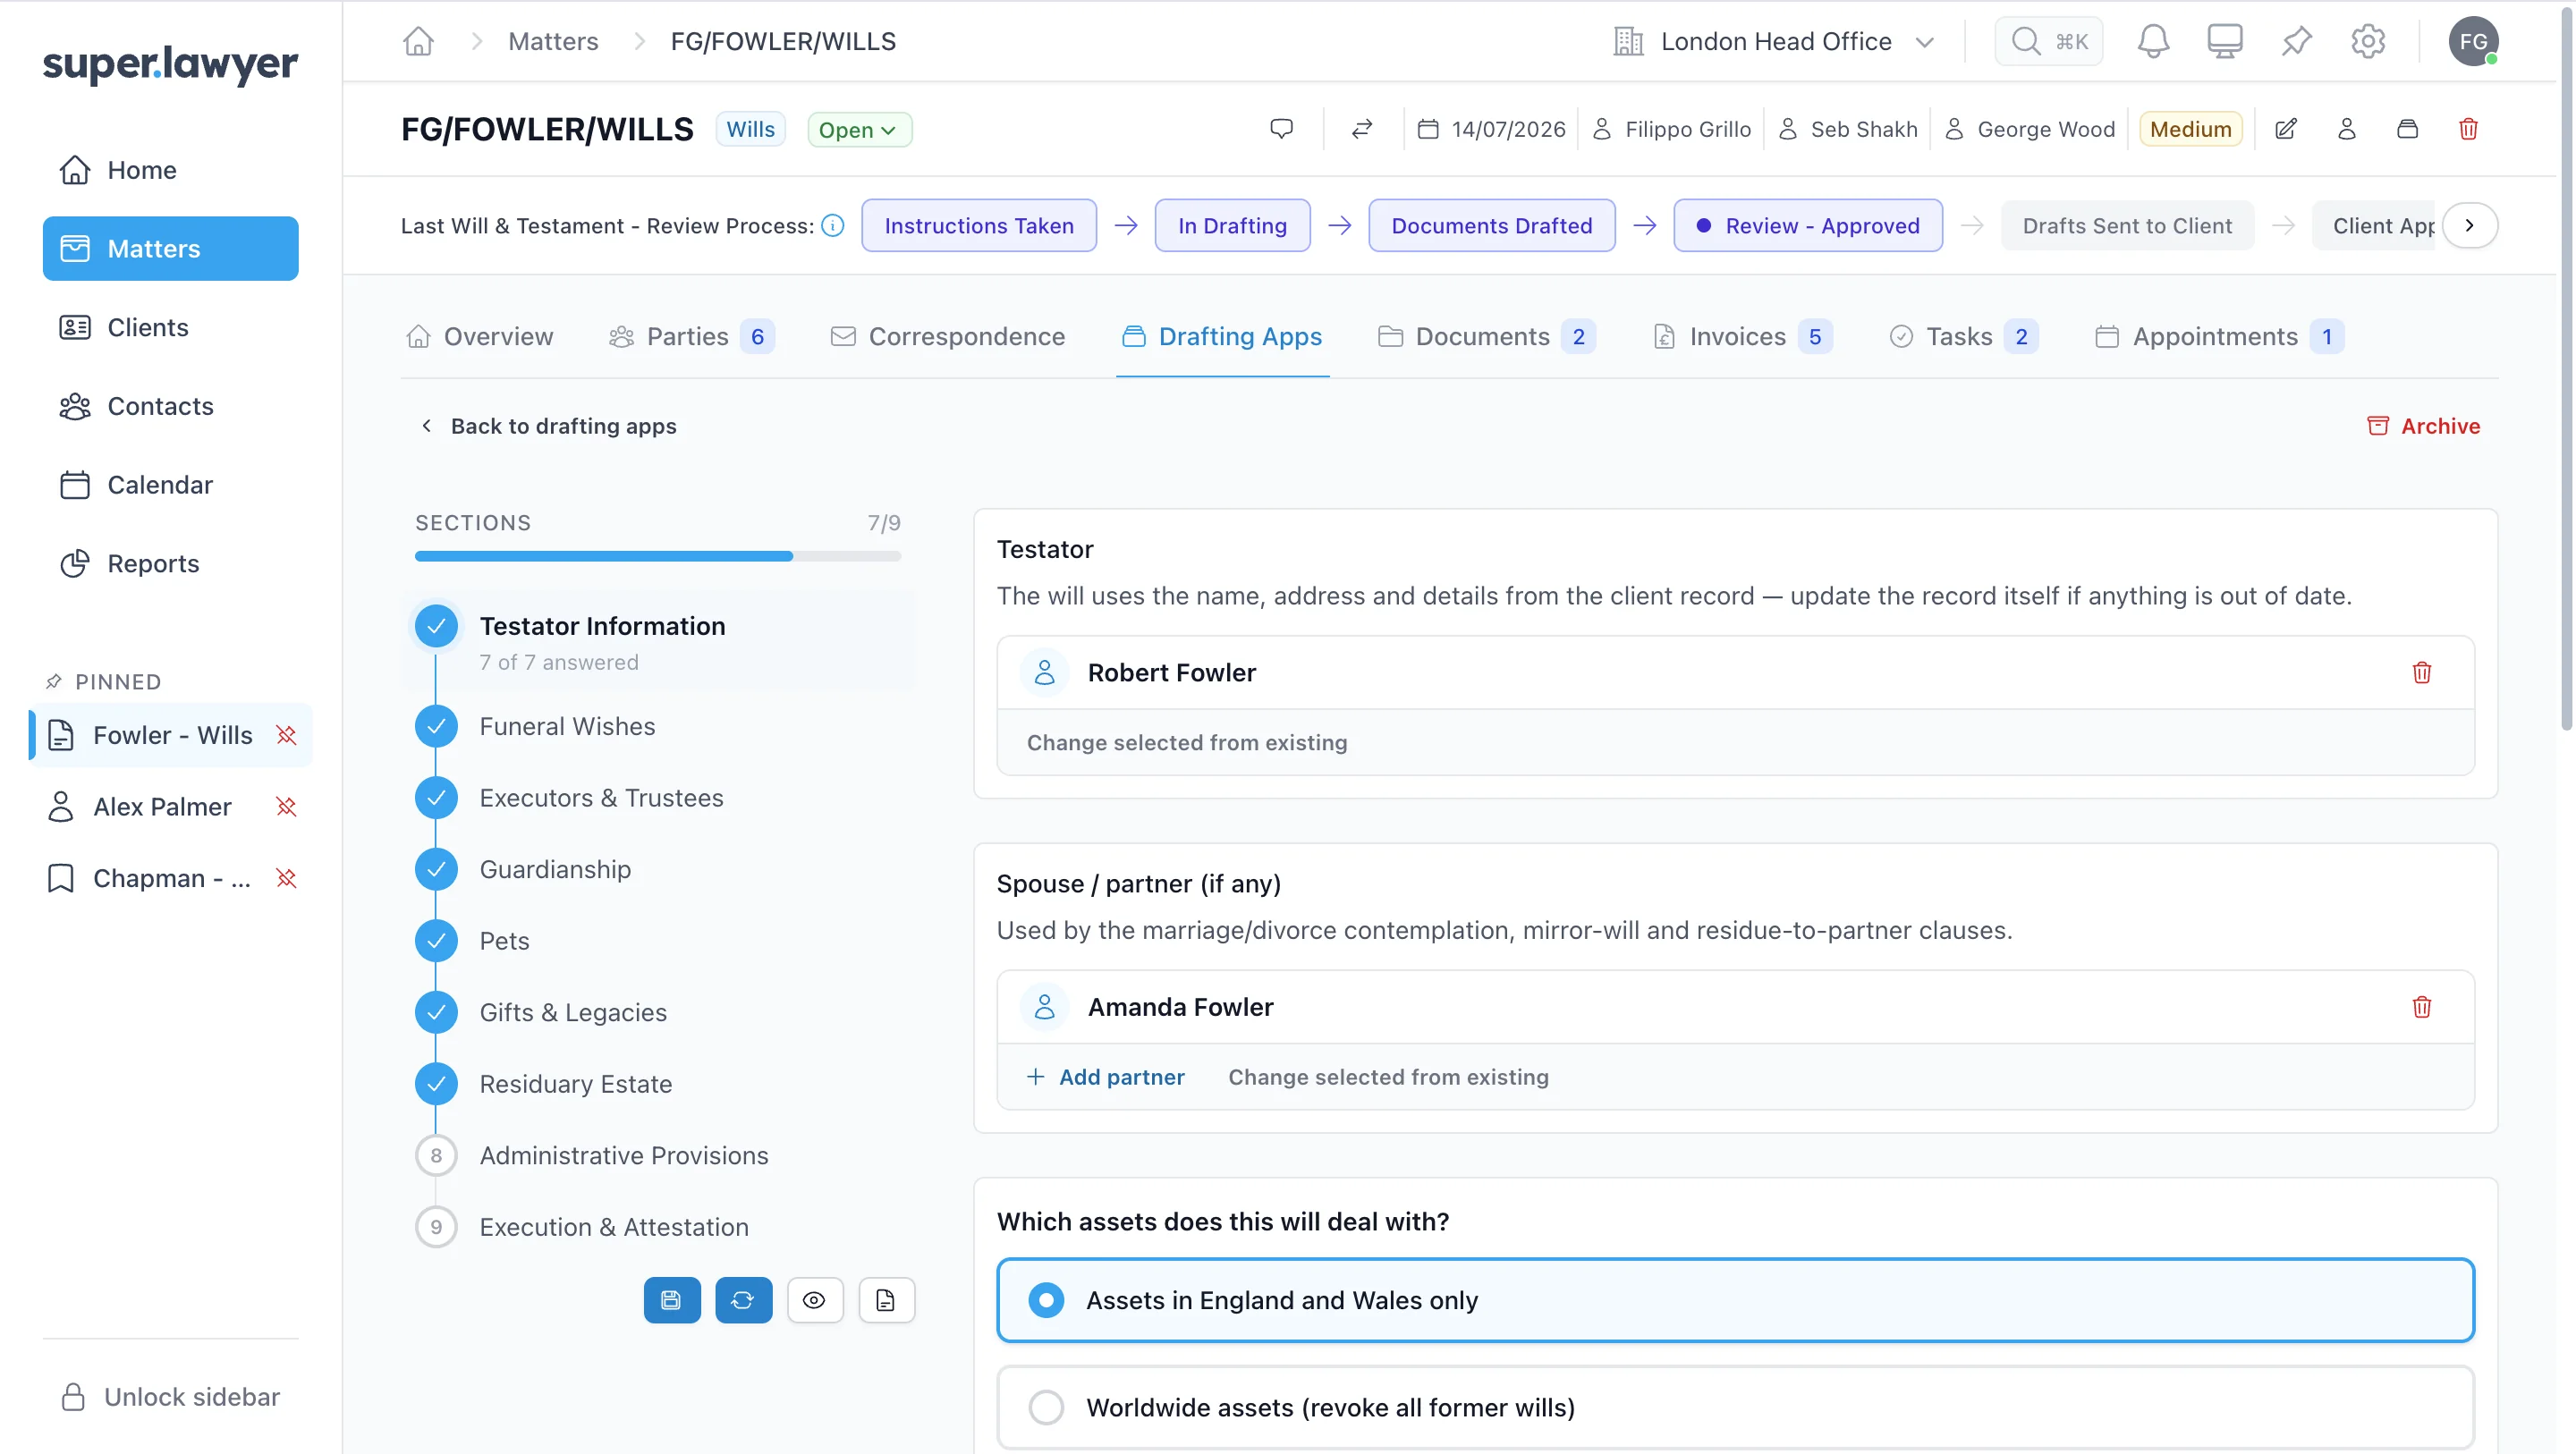Click the Medium priority badge
Image resolution: width=2576 pixels, height=1454 pixels.
pyautogui.click(x=2190, y=129)
